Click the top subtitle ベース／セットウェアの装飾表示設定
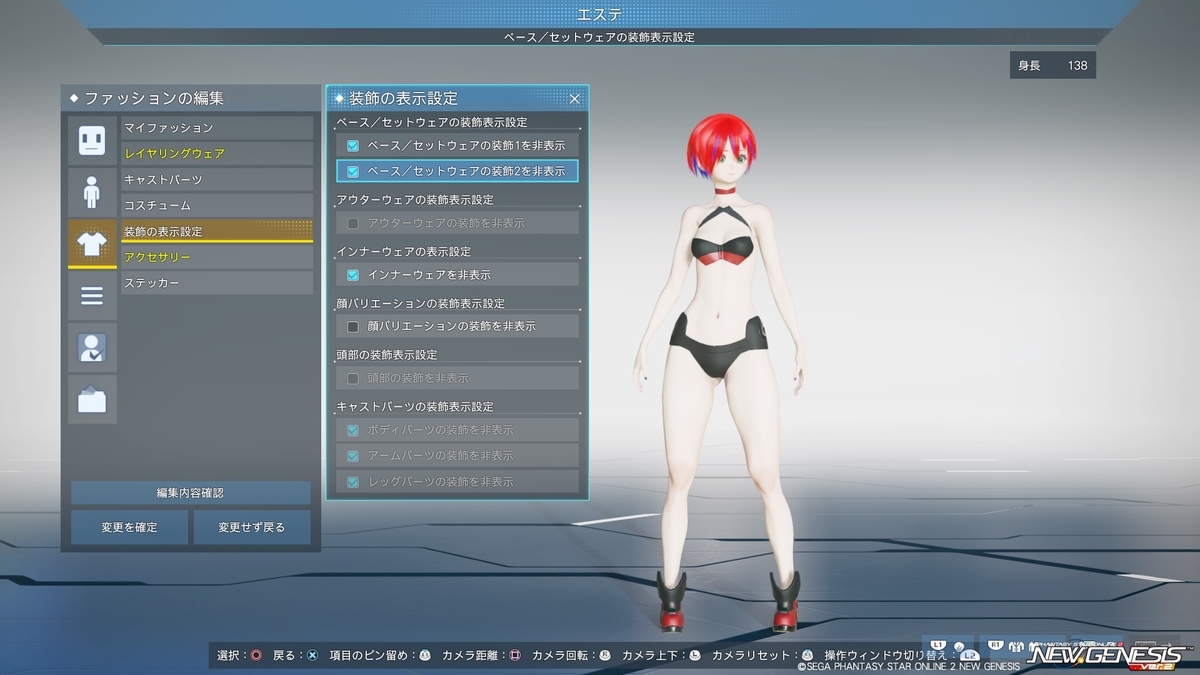The image size is (1200, 675). tap(599, 37)
